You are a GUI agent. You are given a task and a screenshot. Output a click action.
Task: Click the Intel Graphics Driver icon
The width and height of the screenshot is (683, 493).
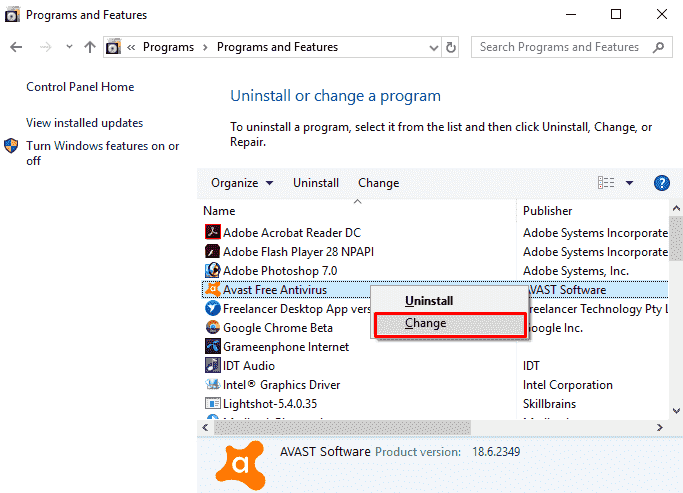pos(213,384)
